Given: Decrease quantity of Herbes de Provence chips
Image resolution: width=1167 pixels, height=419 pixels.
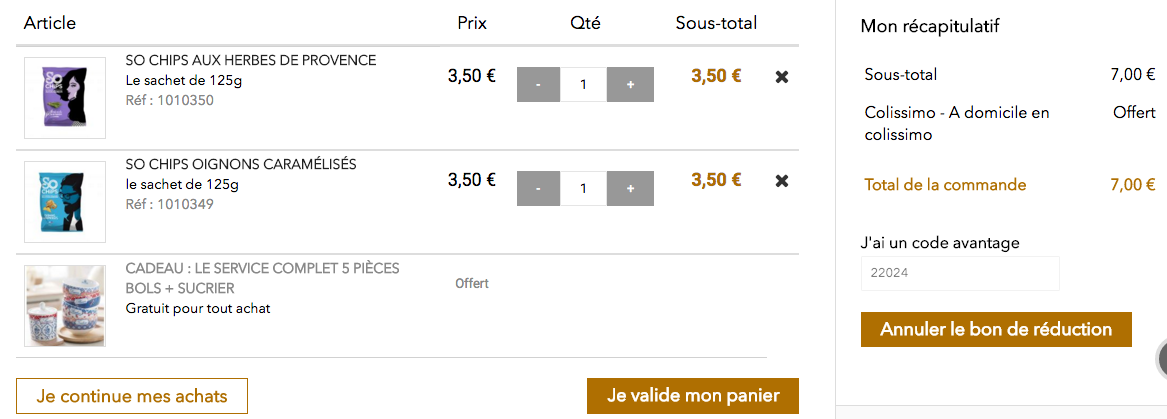Looking at the screenshot, I should (539, 85).
